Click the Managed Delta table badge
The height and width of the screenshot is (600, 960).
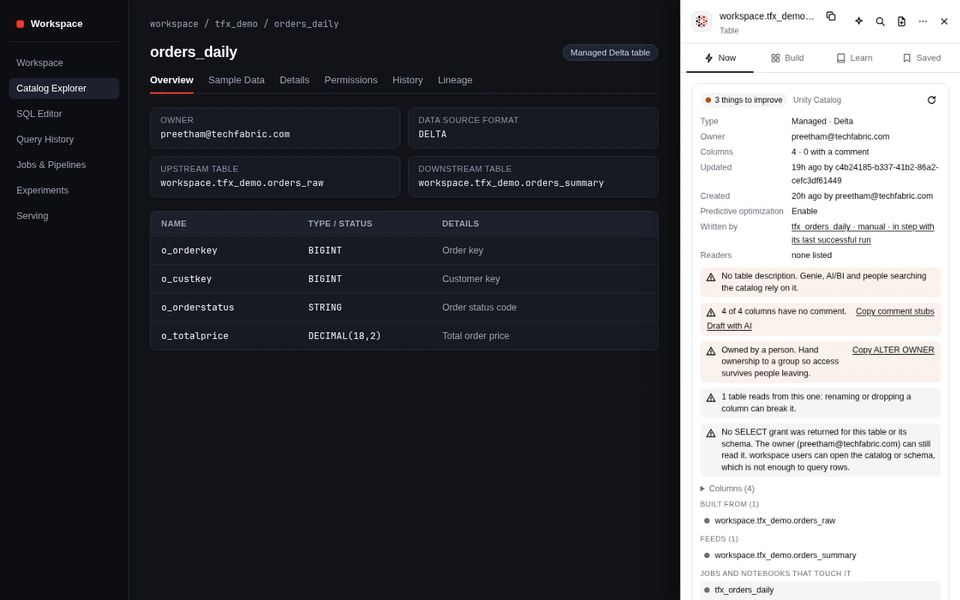click(610, 53)
